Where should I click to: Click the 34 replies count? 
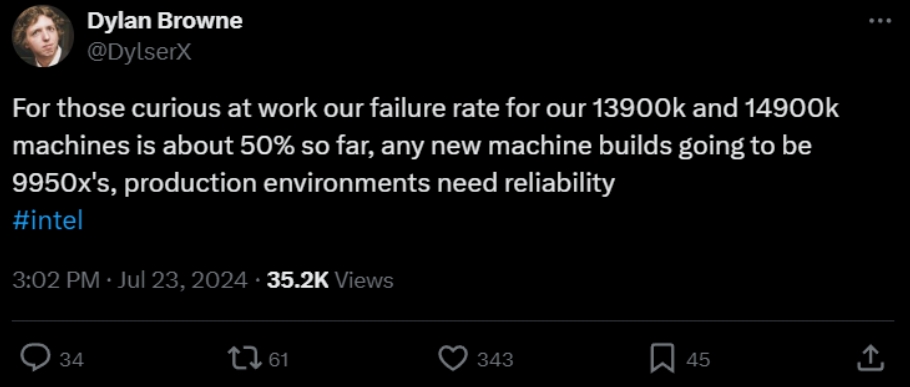point(72,360)
